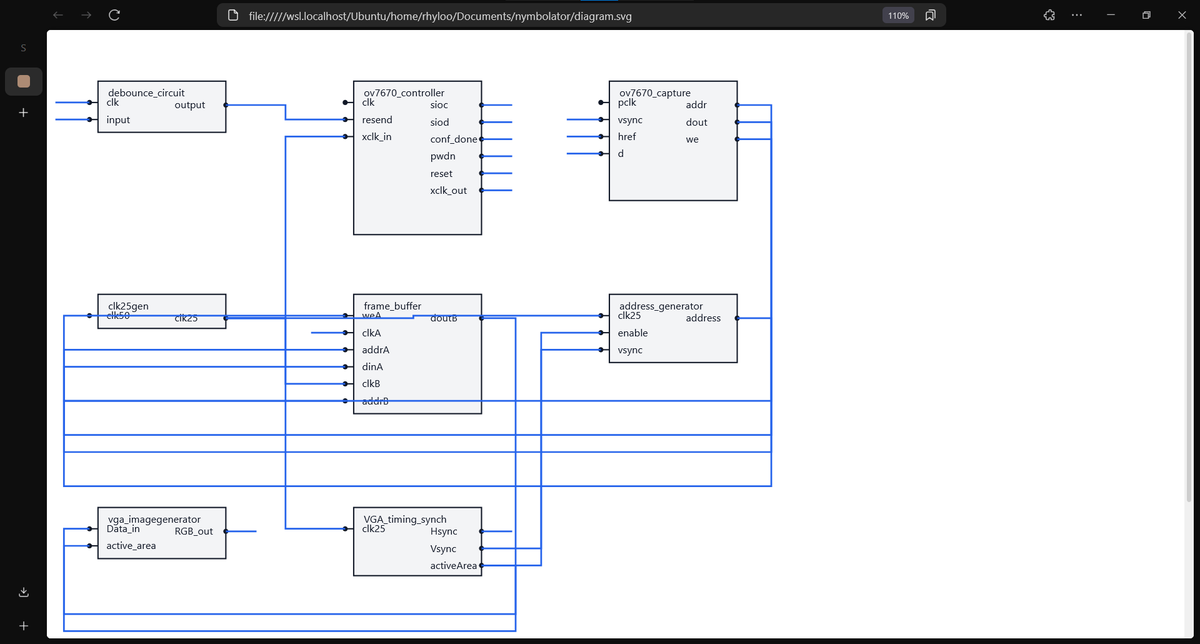The image size is (1200, 644).
Task: Click the conf_done port label
Action: click(x=454, y=139)
